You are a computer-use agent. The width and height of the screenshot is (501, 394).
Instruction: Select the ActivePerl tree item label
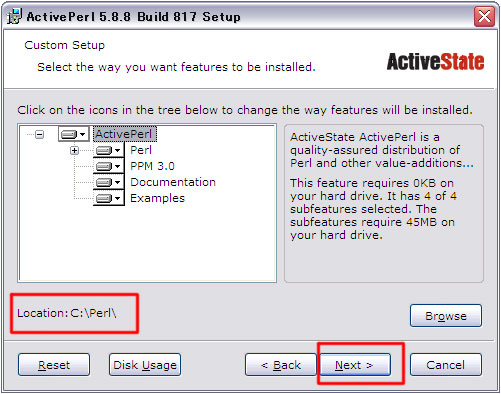tap(124, 134)
